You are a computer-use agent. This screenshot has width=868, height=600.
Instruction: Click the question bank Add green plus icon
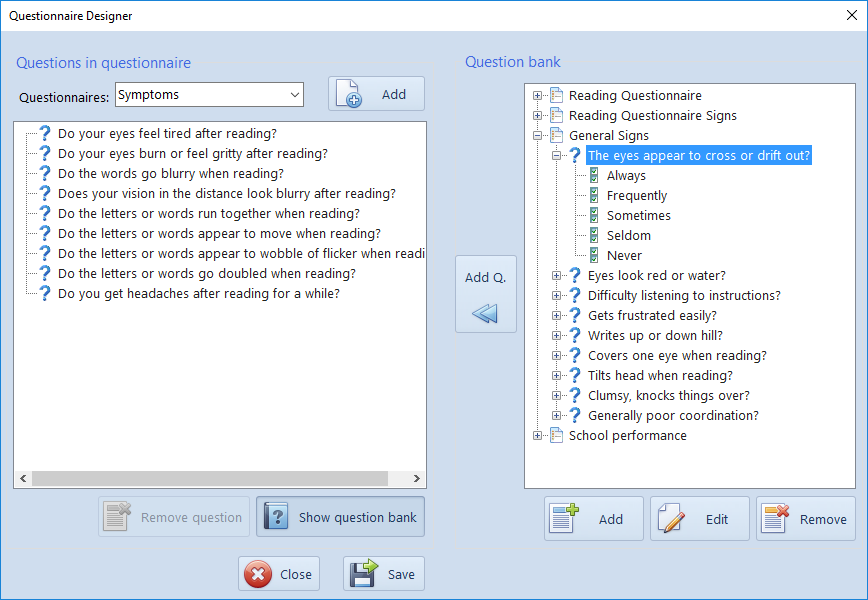[565, 519]
